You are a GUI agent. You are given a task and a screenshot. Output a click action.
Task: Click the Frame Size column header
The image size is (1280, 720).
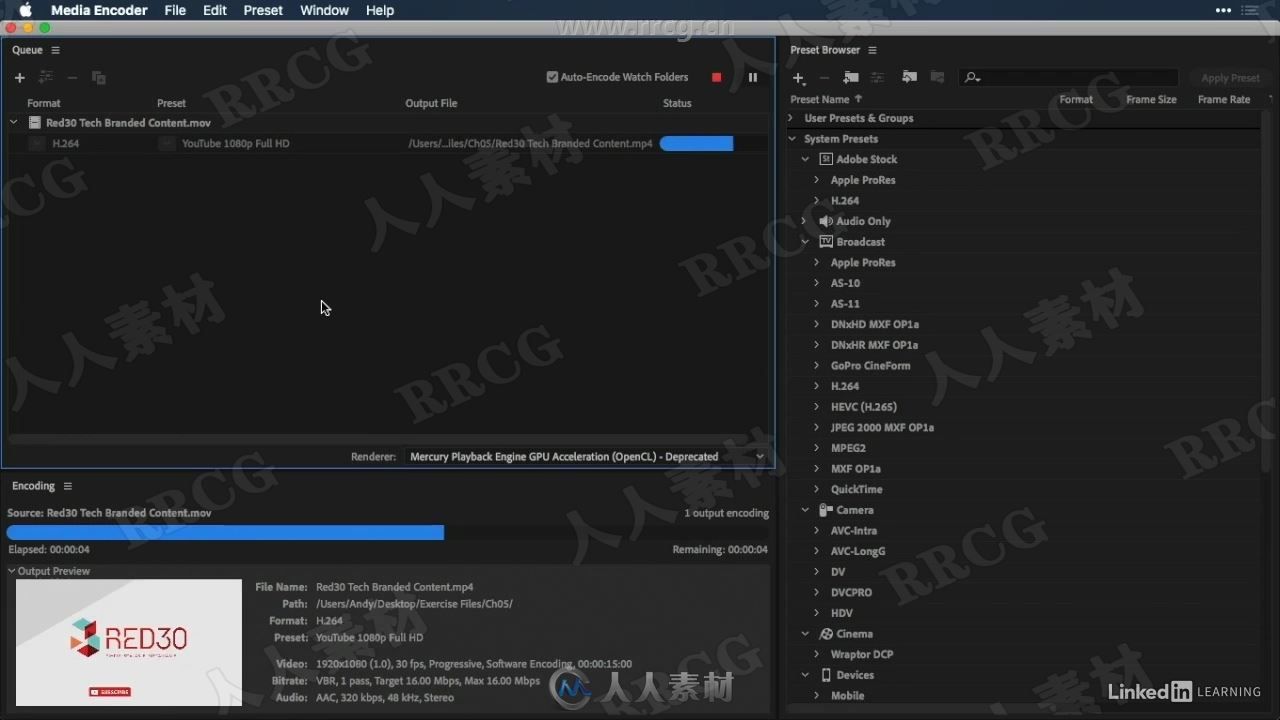point(1151,100)
